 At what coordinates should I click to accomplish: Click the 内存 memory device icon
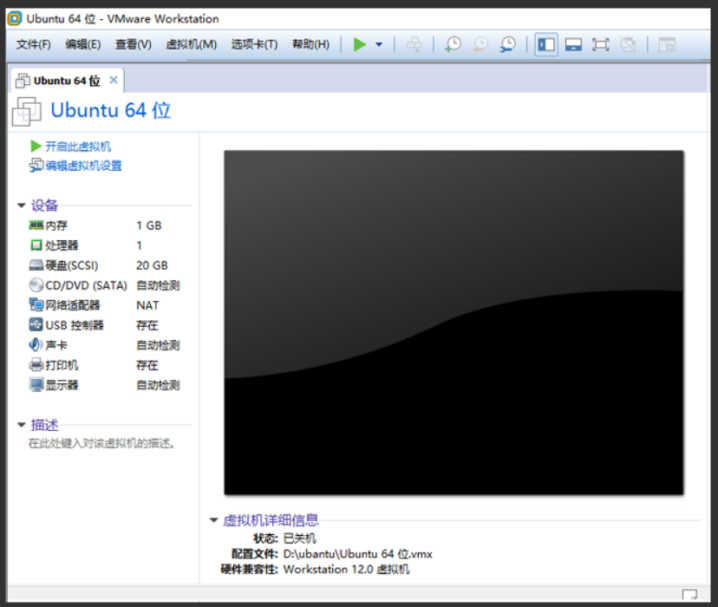tap(36, 225)
